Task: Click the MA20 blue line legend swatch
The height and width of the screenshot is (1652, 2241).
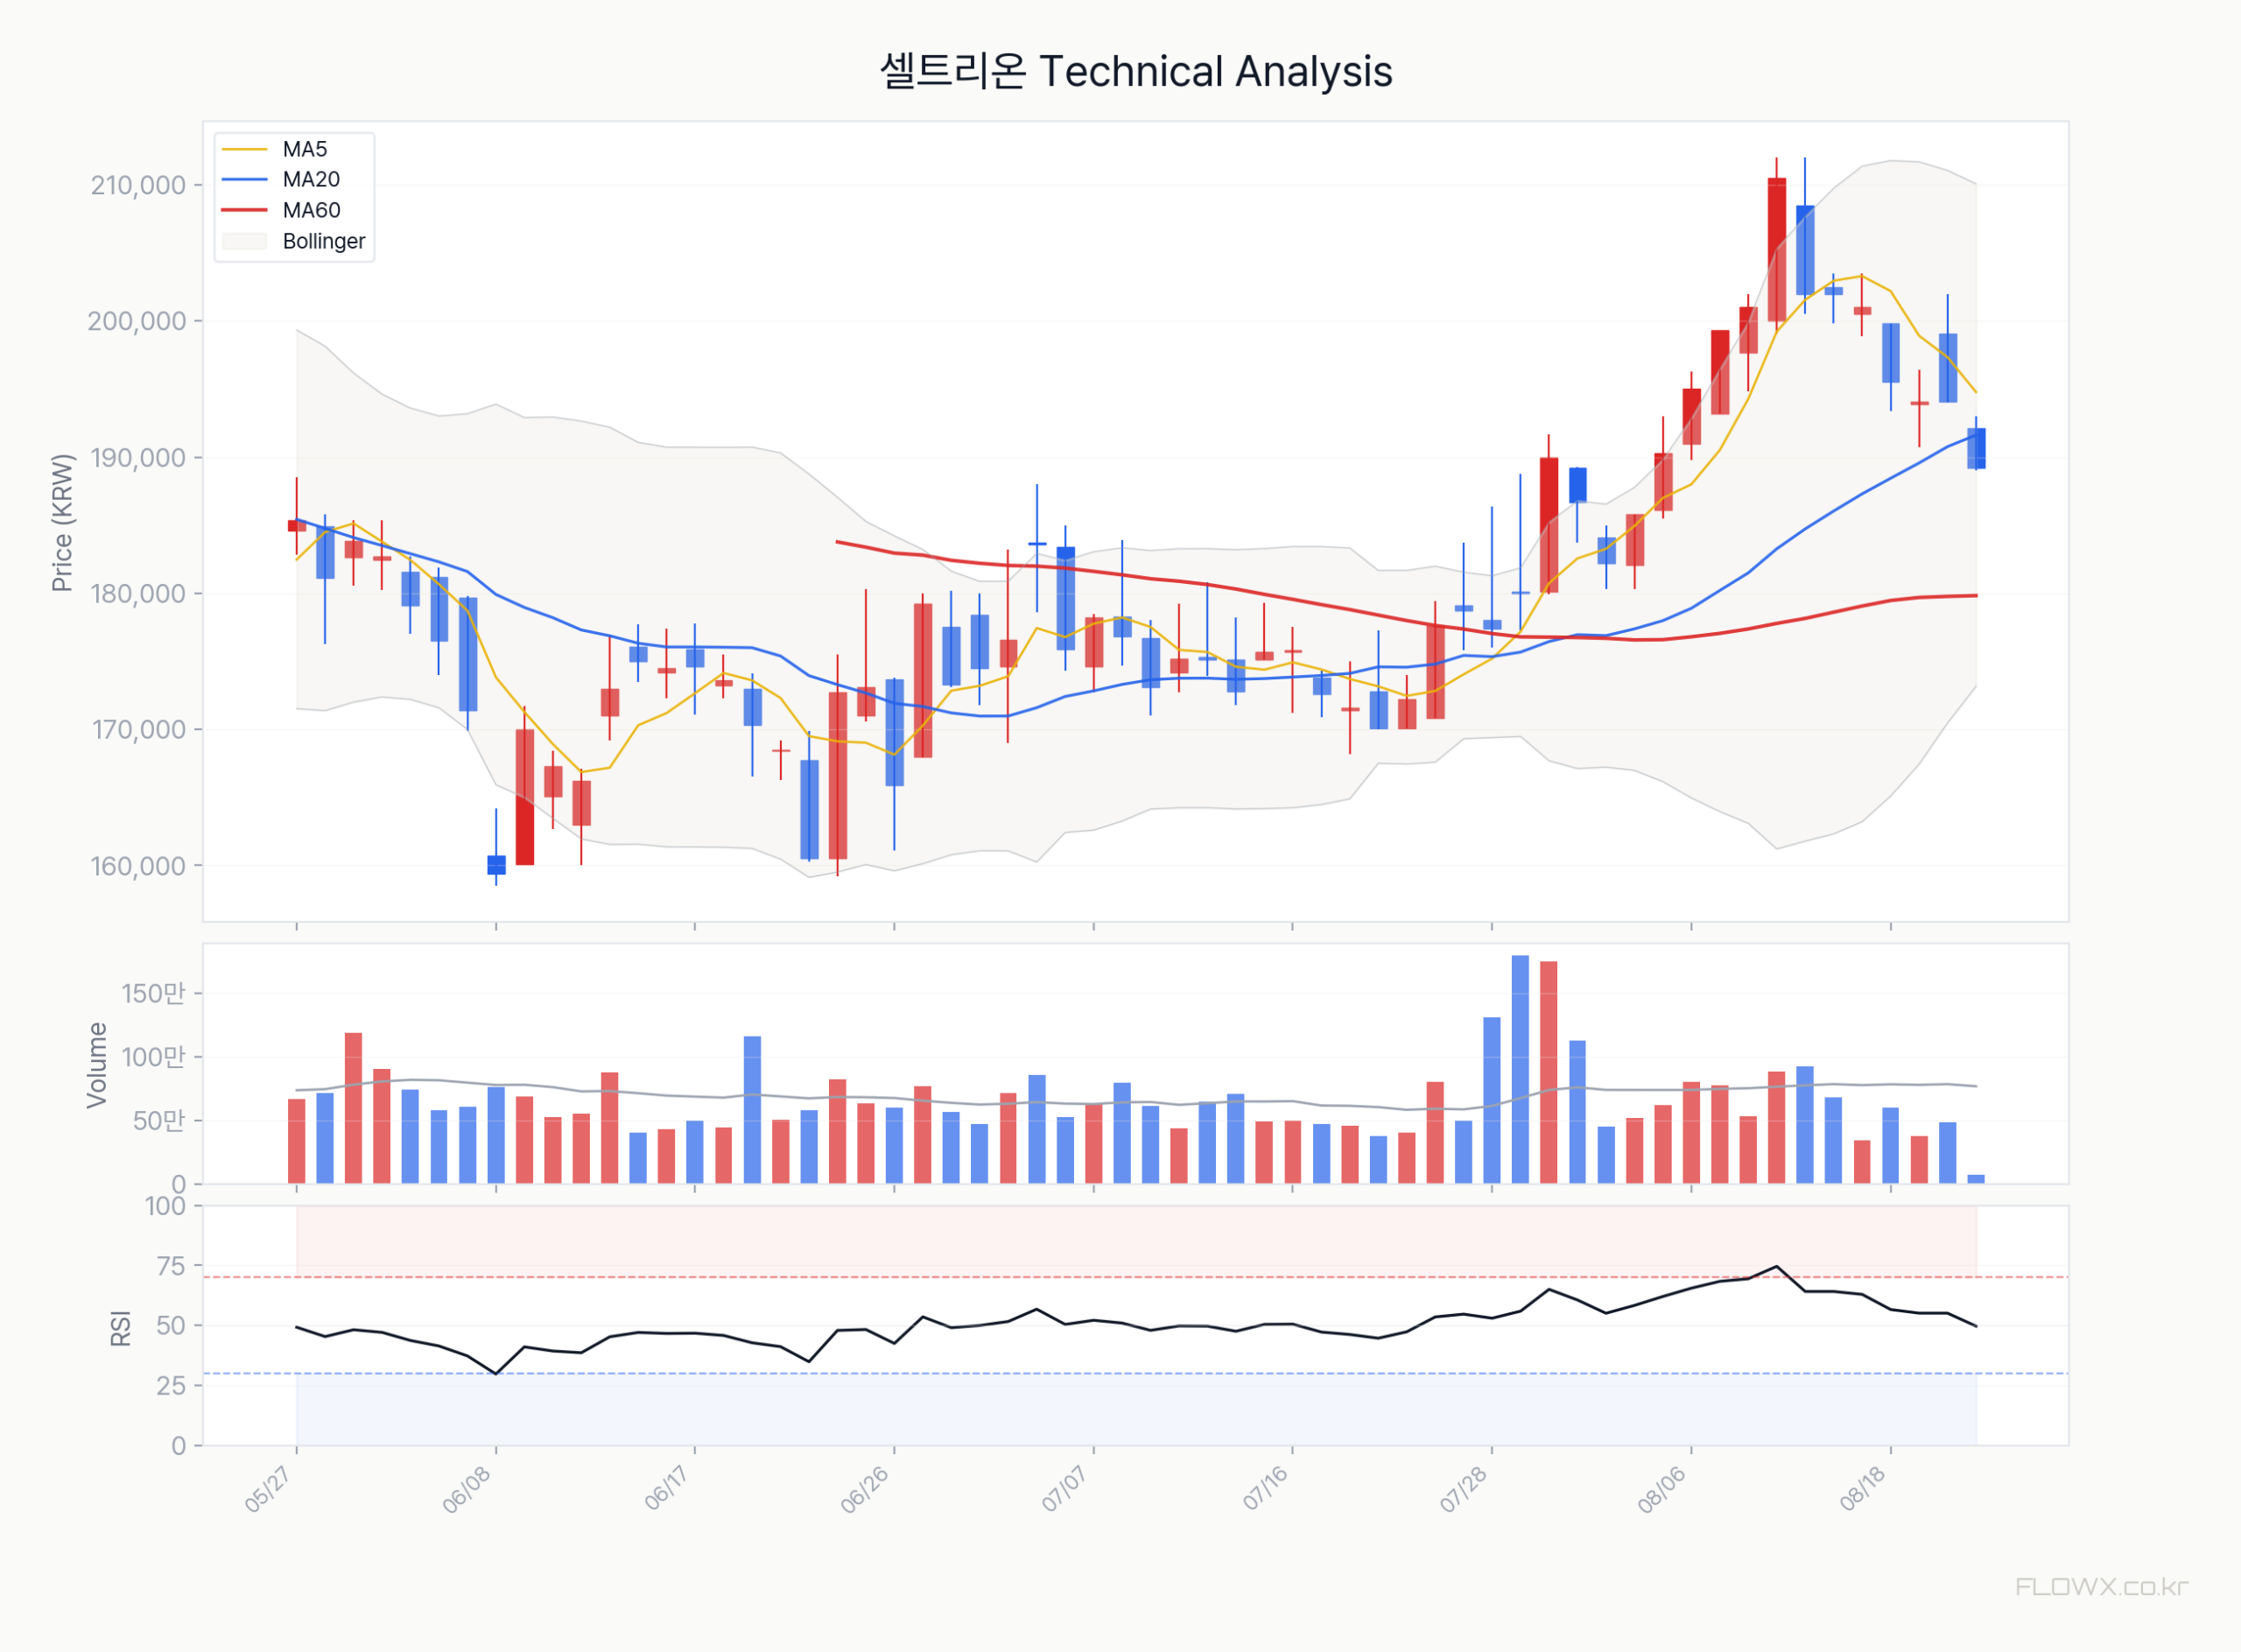Action: point(245,180)
